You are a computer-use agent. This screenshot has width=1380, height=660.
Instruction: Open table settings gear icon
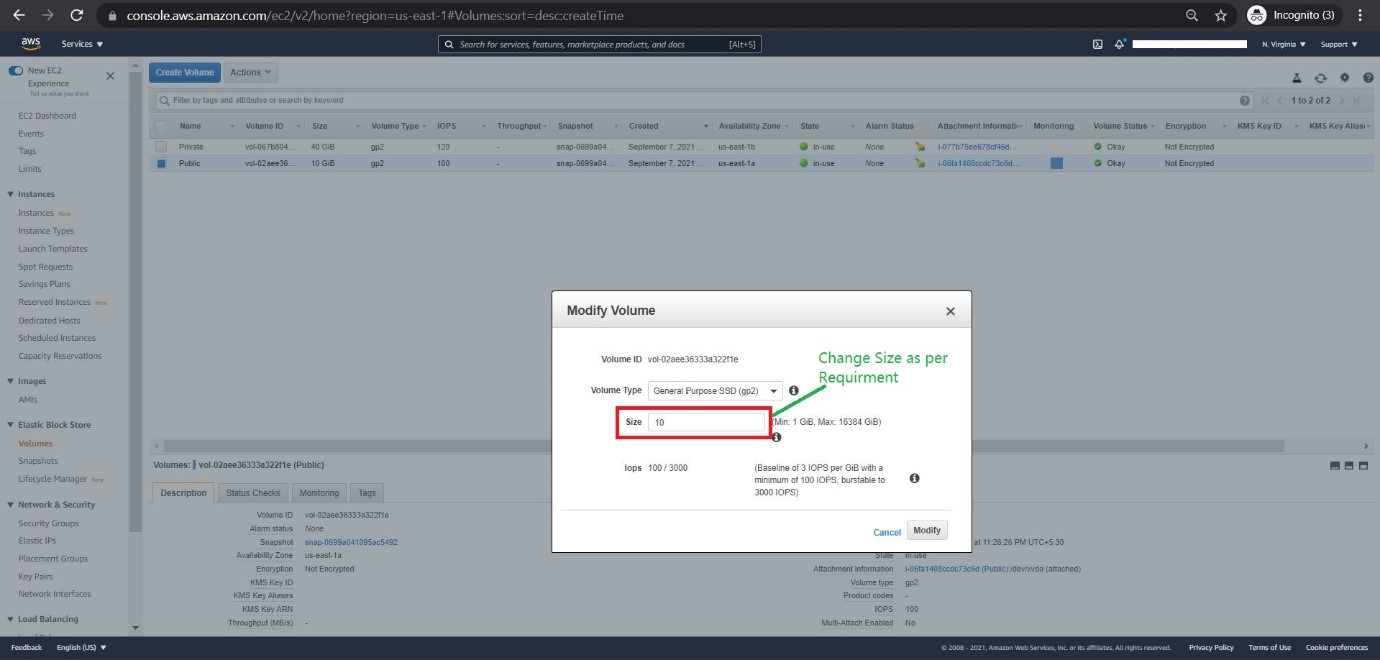point(1344,77)
